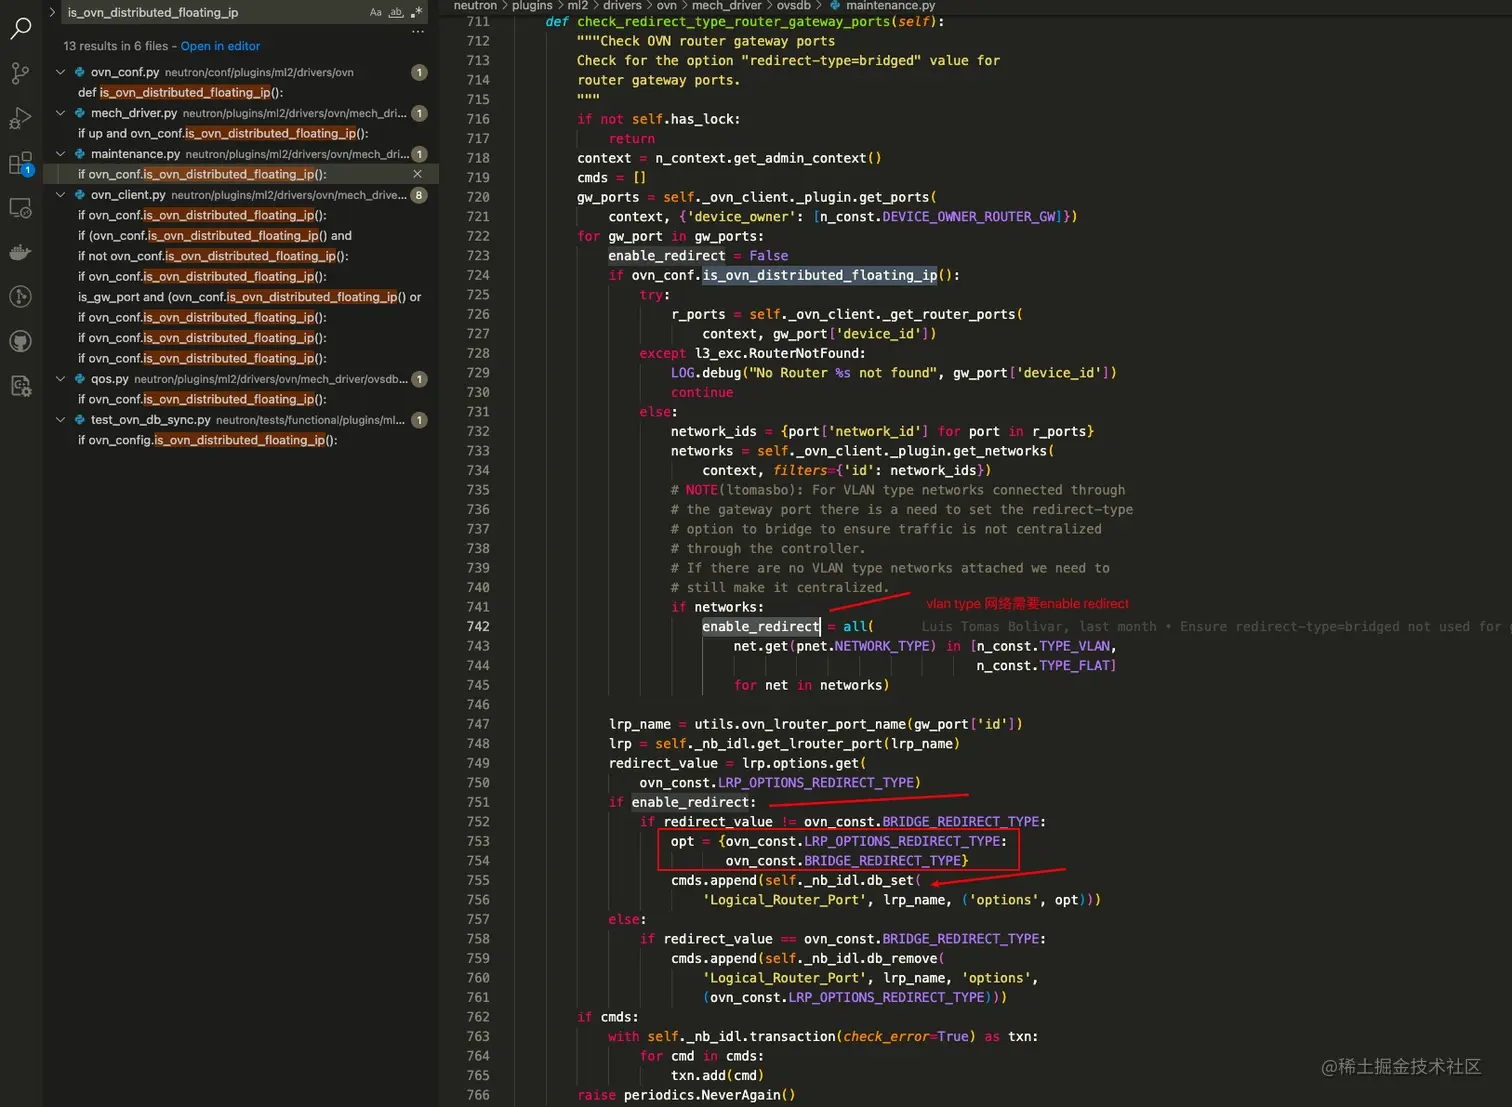Click the Python icon beside qos.py
The width and height of the screenshot is (1512, 1107).
[x=79, y=379]
